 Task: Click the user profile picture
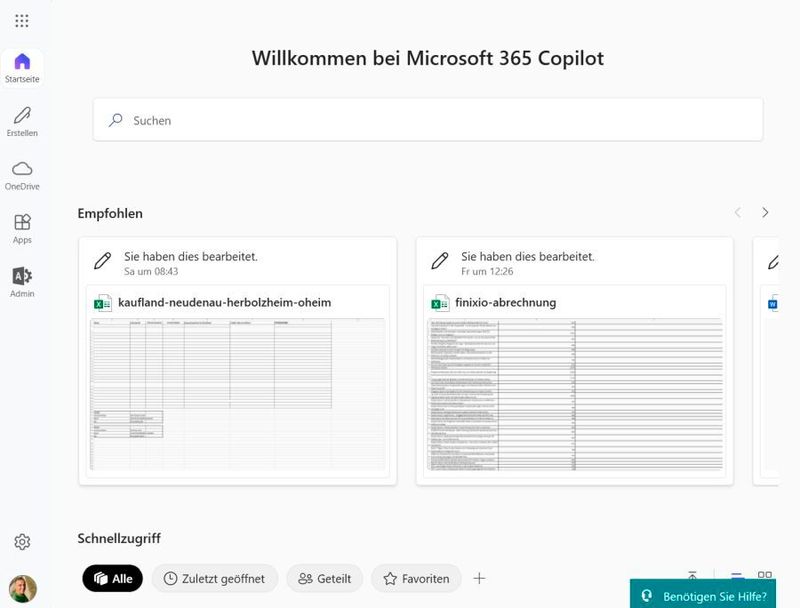point(22,588)
